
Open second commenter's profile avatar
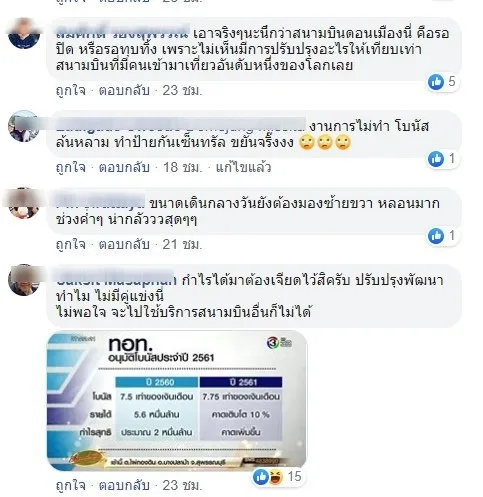24,126
